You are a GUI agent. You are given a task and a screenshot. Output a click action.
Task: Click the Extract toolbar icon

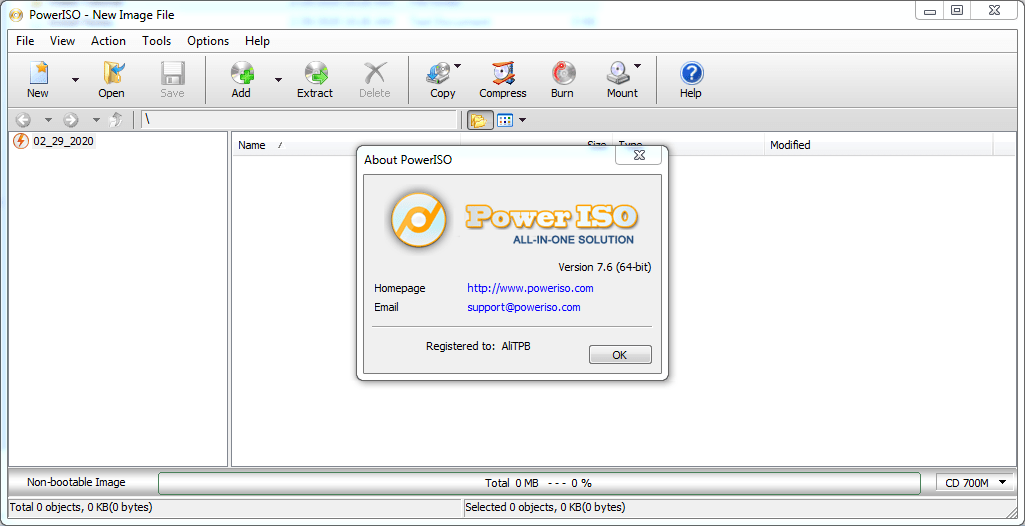pyautogui.click(x=315, y=80)
